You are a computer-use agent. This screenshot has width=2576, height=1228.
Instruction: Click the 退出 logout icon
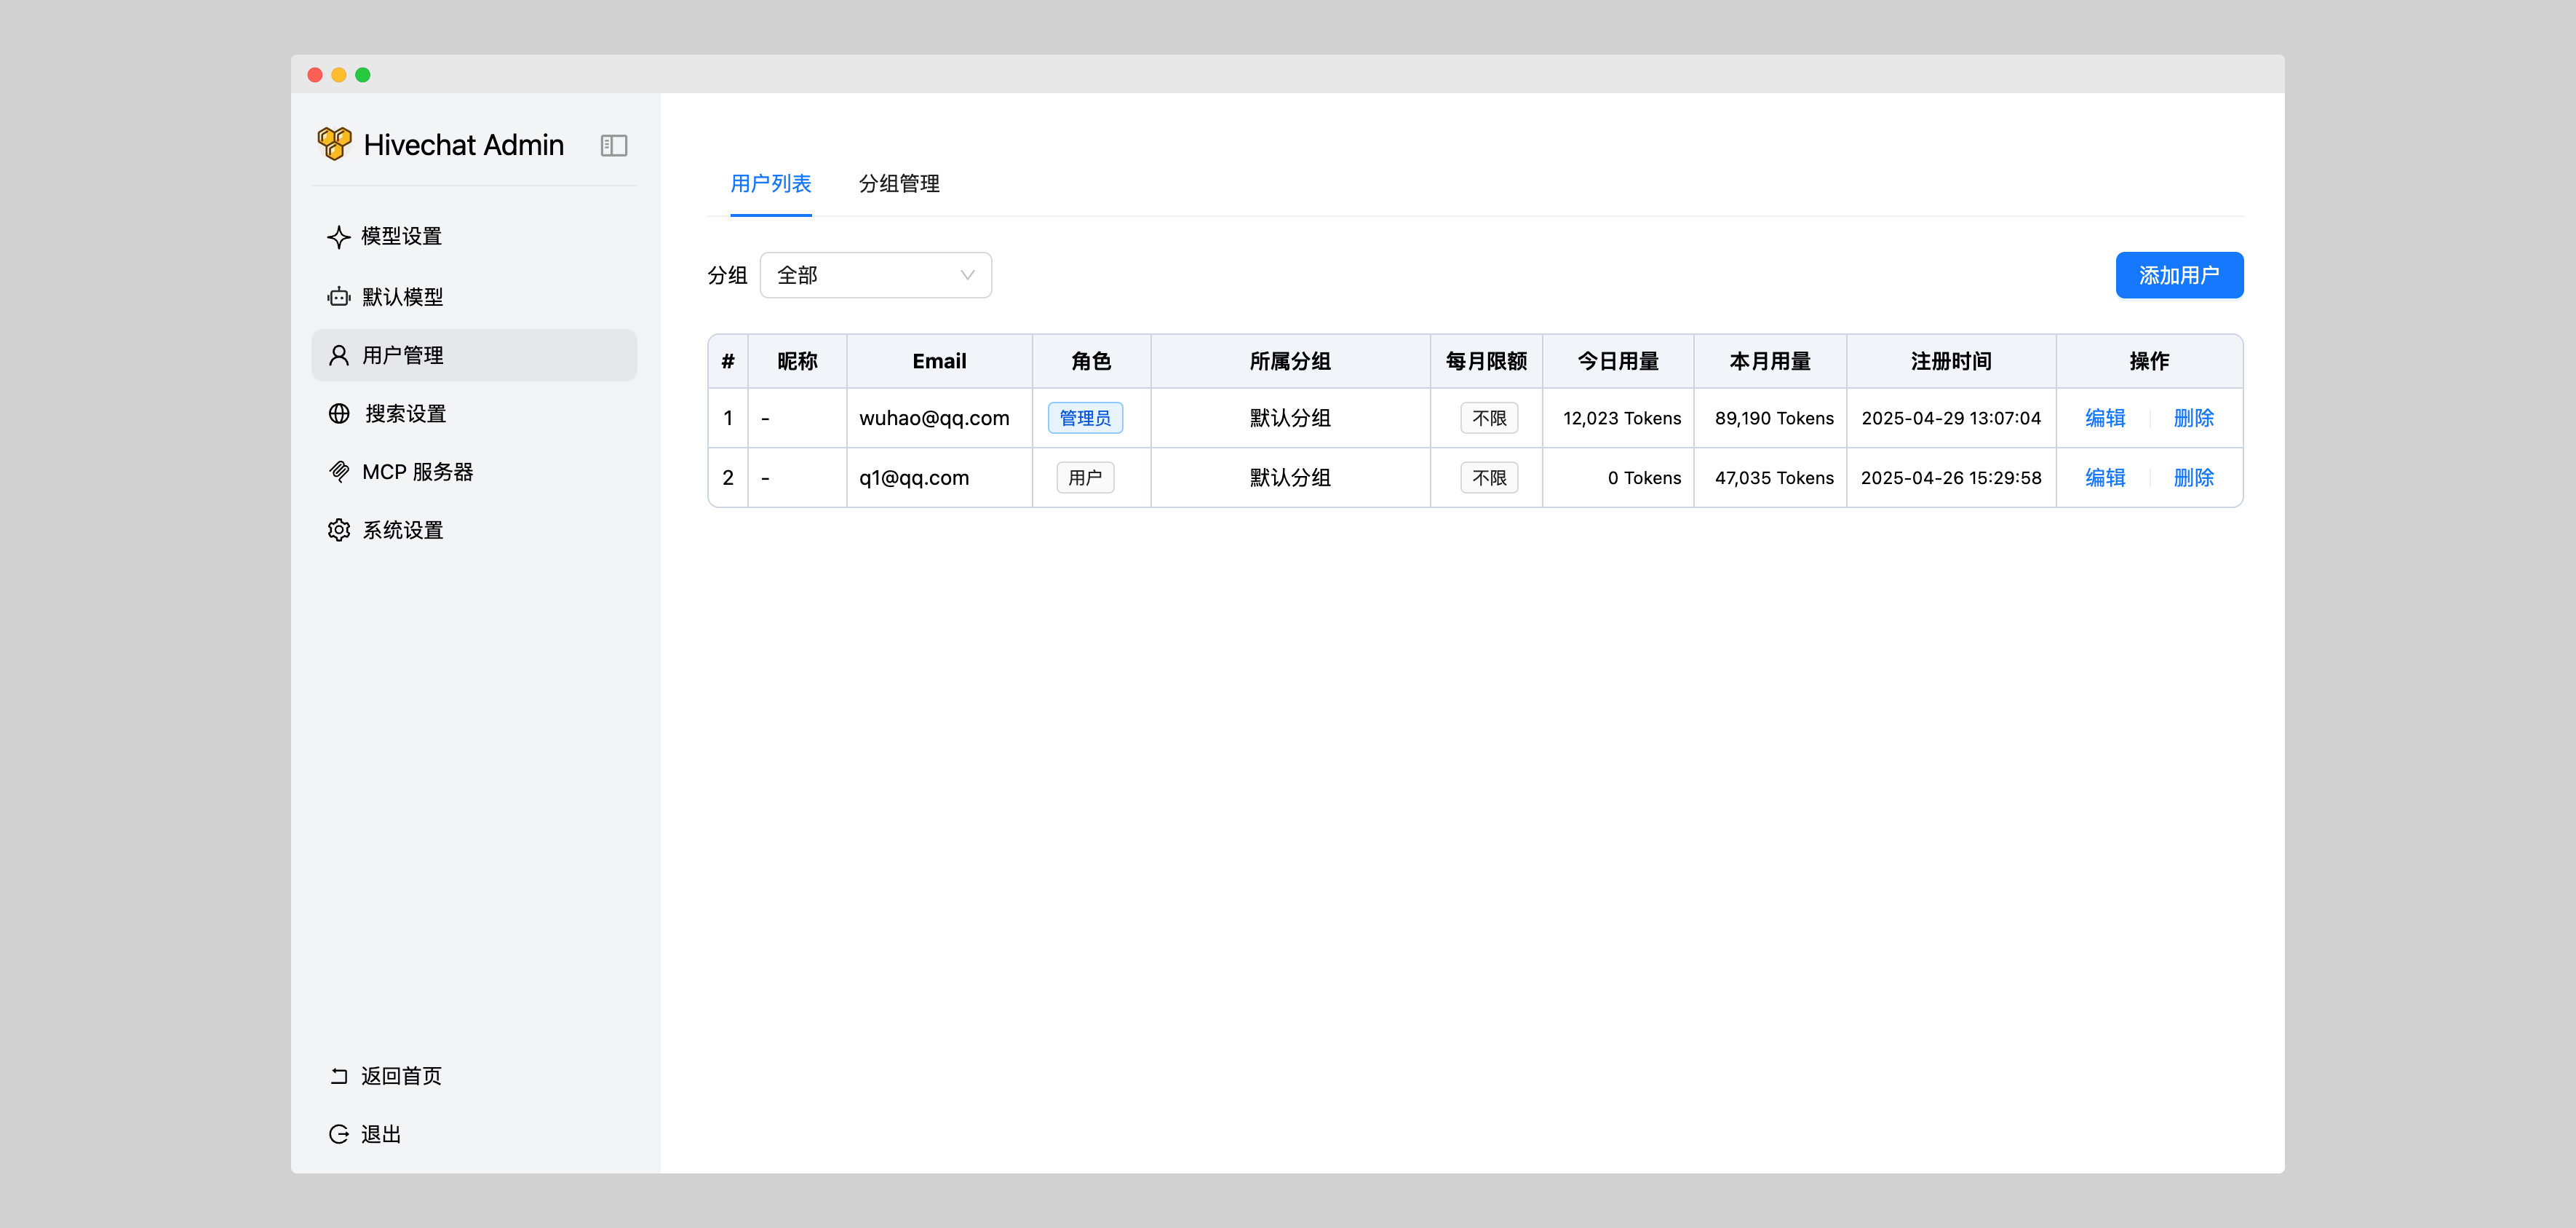[x=339, y=1134]
